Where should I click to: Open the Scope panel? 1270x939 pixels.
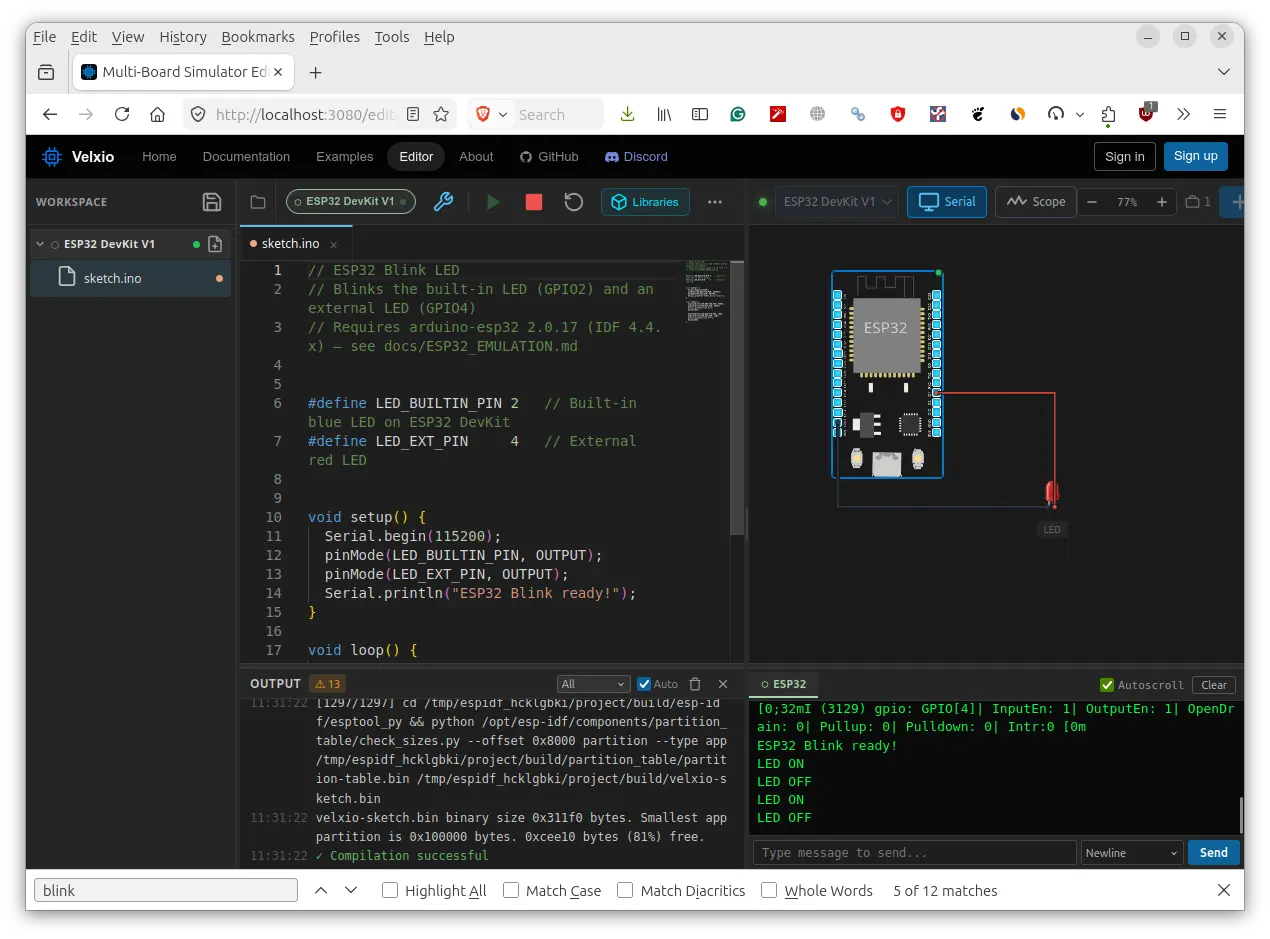[1035, 201]
